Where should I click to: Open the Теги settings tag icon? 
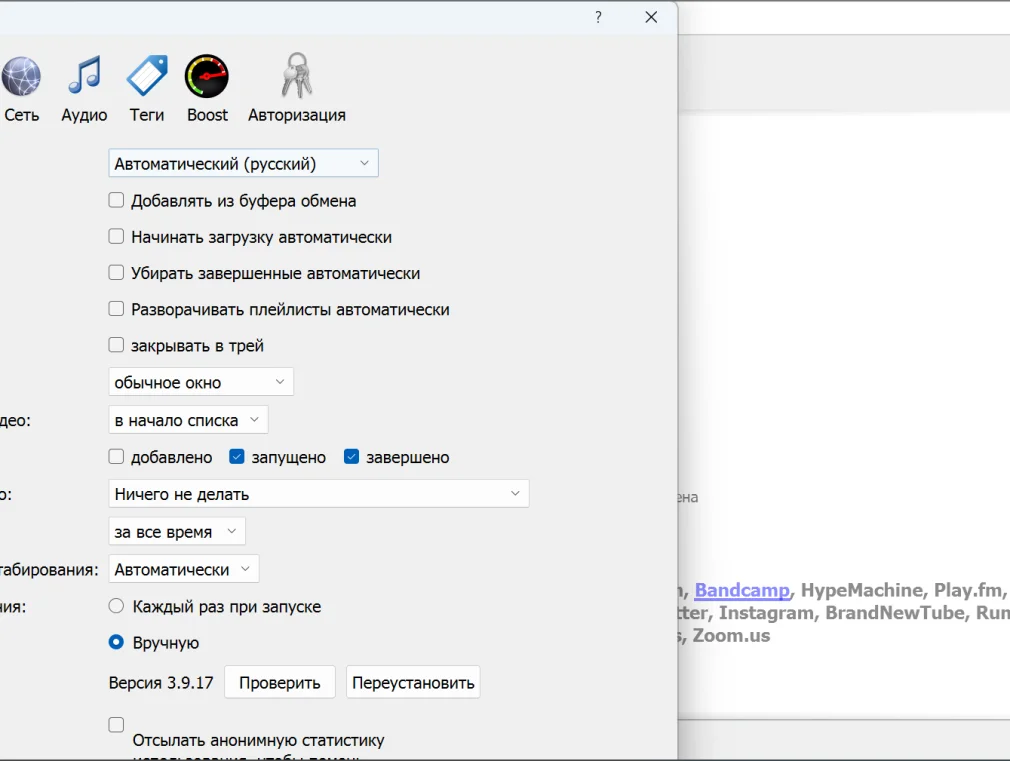147,78
